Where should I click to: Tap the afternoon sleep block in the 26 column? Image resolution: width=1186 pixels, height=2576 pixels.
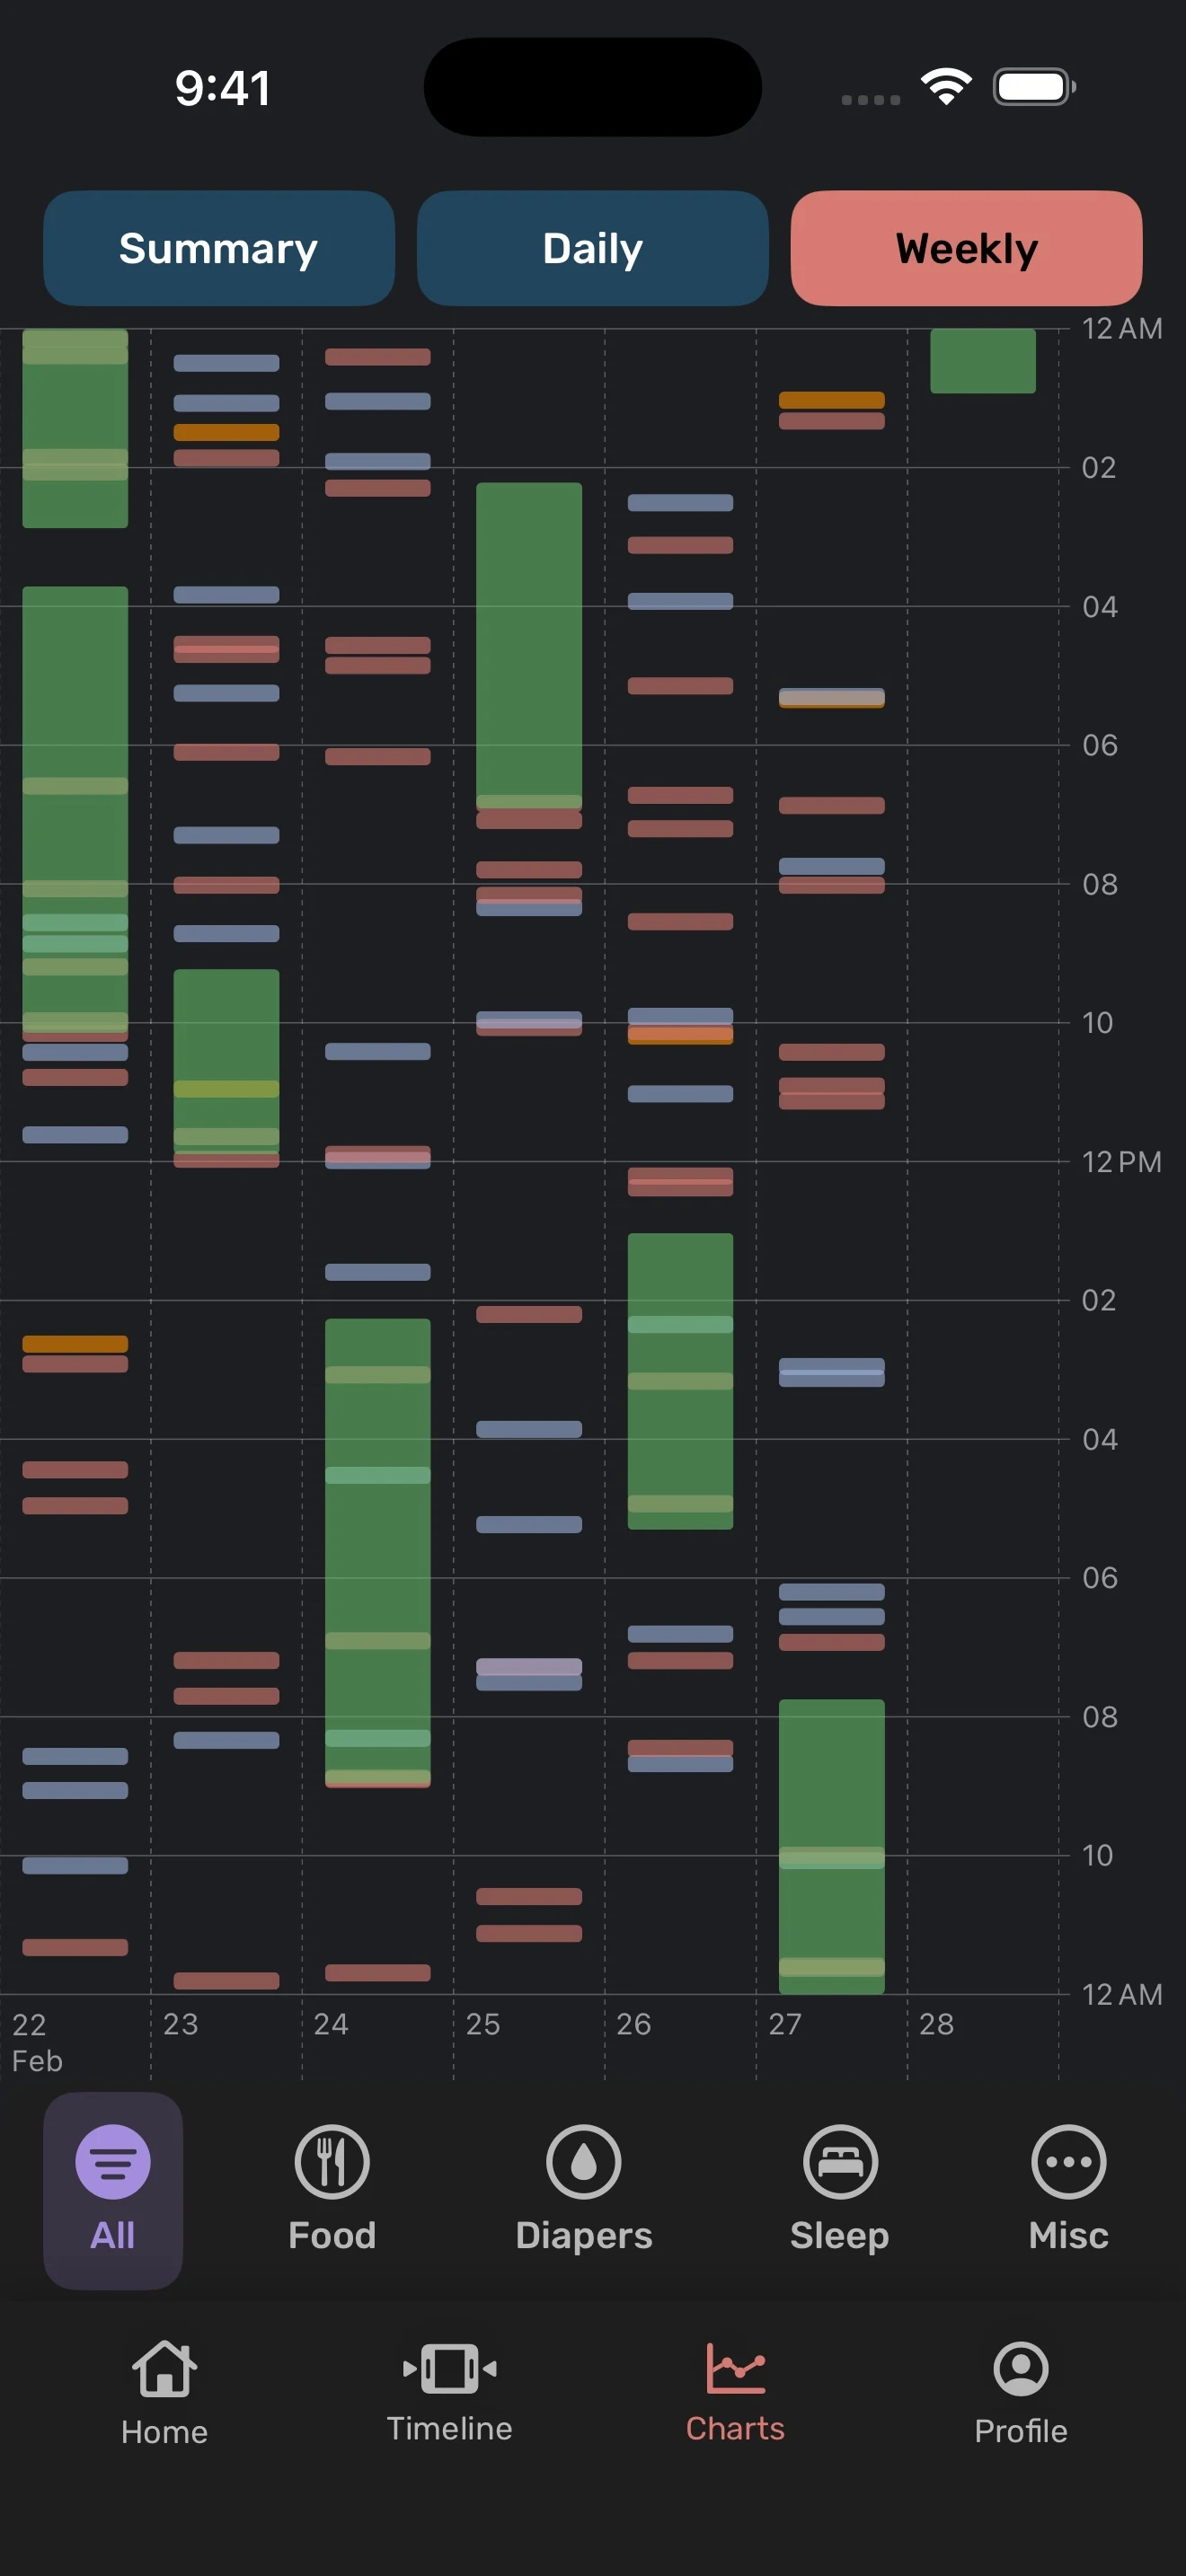click(x=680, y=1381)
